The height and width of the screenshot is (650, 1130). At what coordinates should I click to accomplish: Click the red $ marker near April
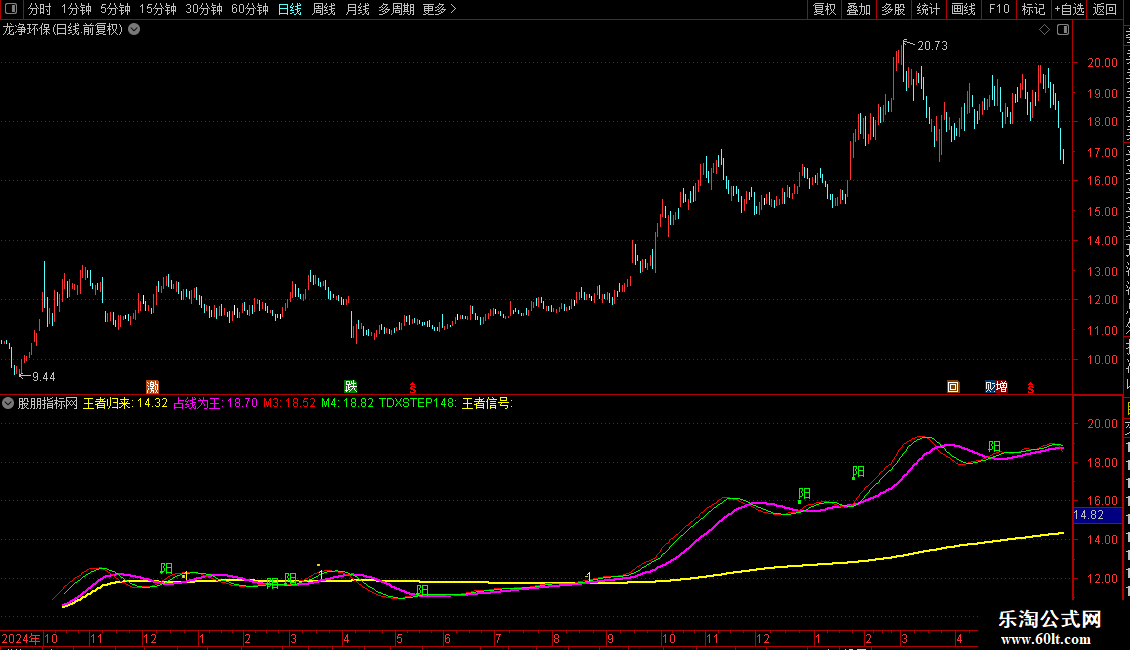pos(1031,388)
